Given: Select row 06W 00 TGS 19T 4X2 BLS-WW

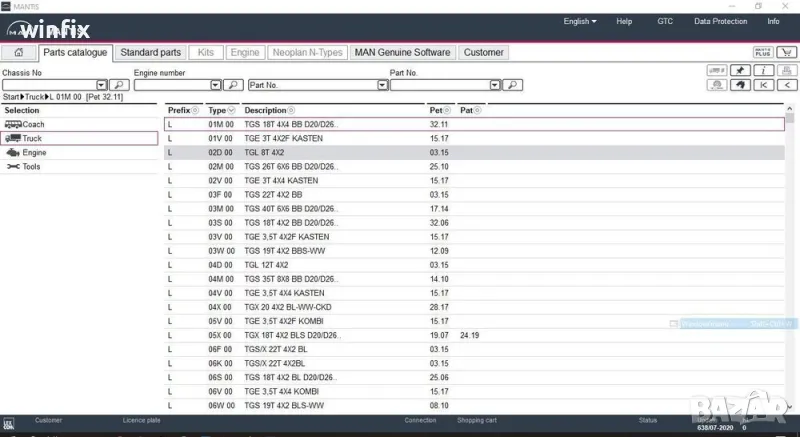Looking at the screenshot, I should (474, 406).
